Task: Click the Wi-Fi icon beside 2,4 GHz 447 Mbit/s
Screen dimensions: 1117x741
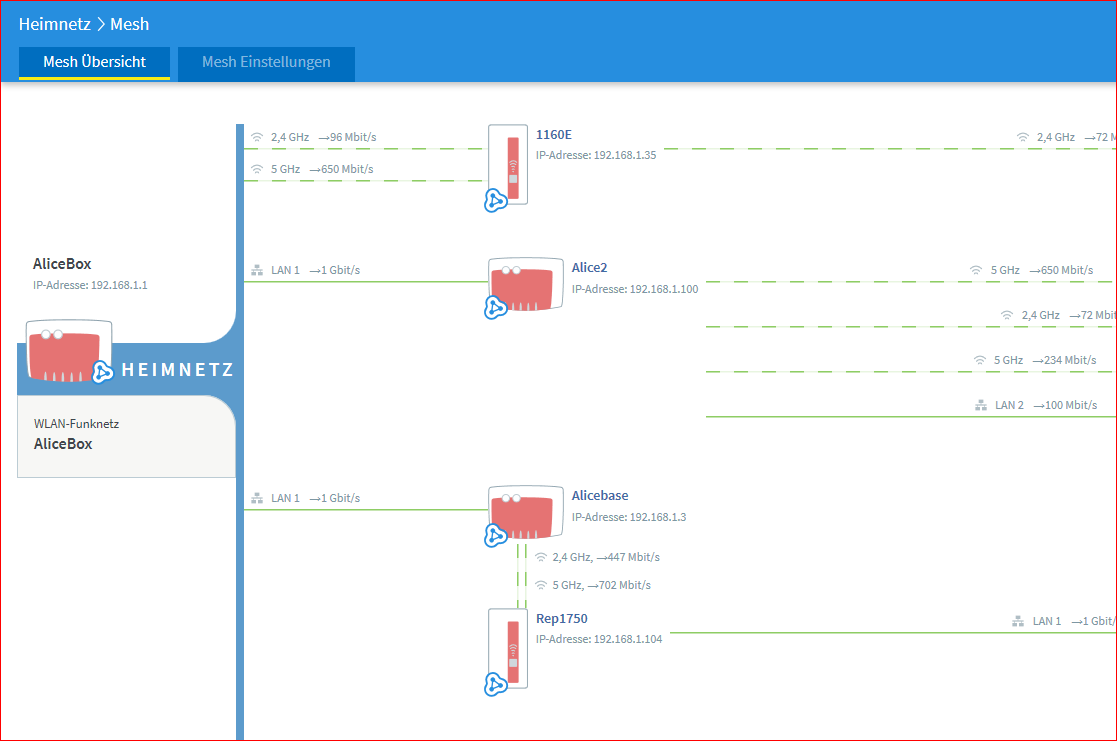Action: (541, 557)
